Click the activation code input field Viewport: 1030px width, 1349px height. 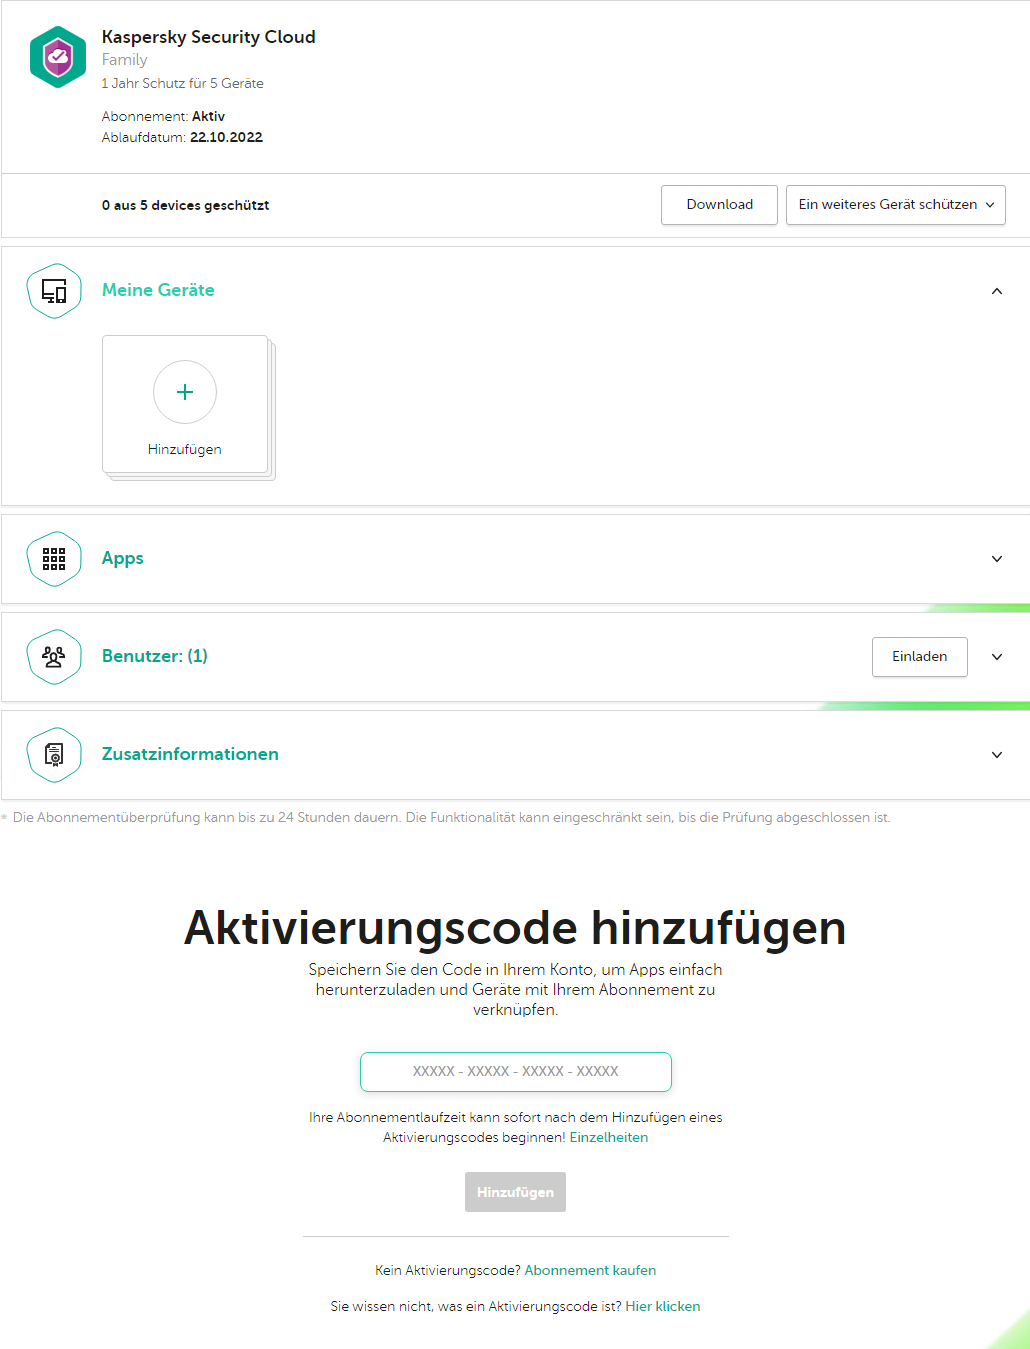click(x=515, y=1071)
